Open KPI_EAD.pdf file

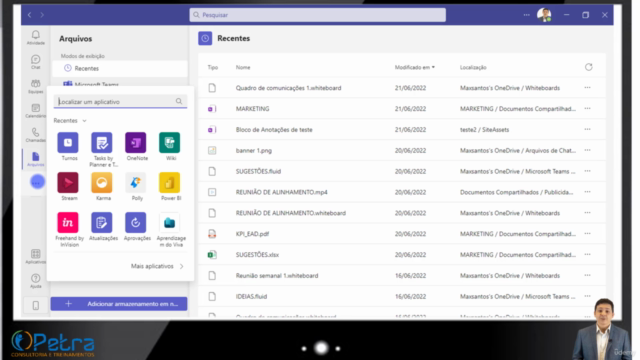[252, 234]
